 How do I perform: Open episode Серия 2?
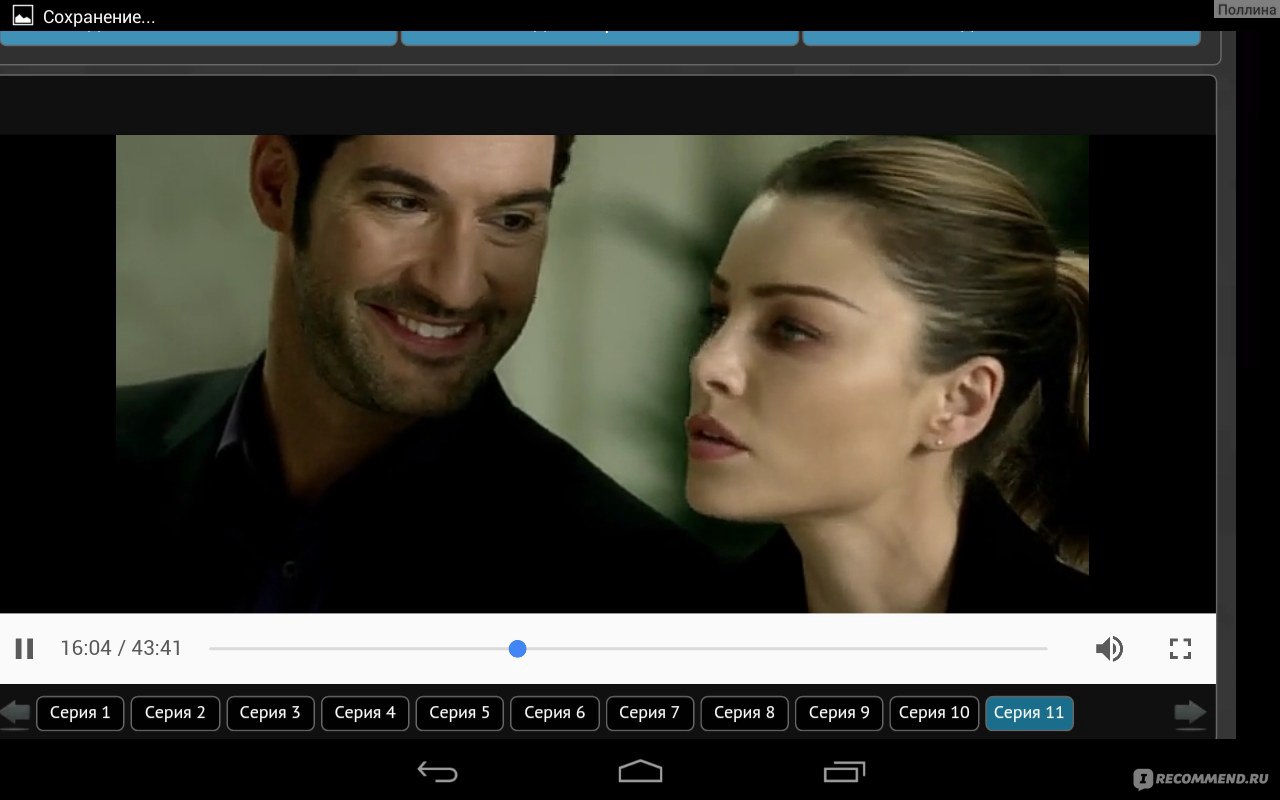pos(175,713)
